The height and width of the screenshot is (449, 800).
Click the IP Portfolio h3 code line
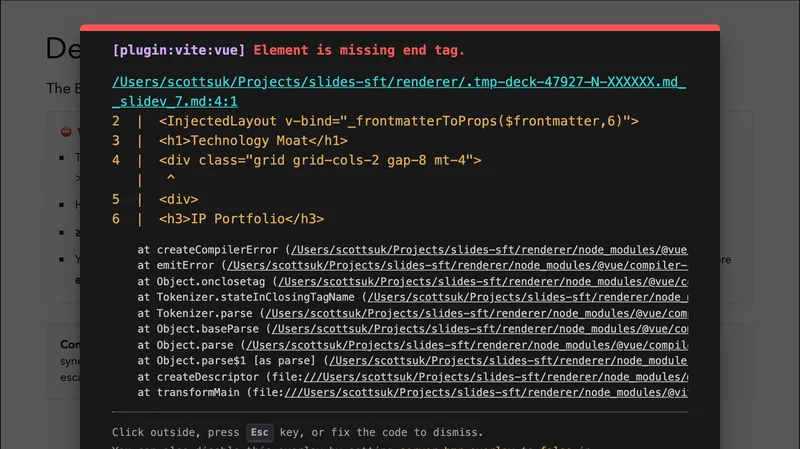[x=241, y=219]
